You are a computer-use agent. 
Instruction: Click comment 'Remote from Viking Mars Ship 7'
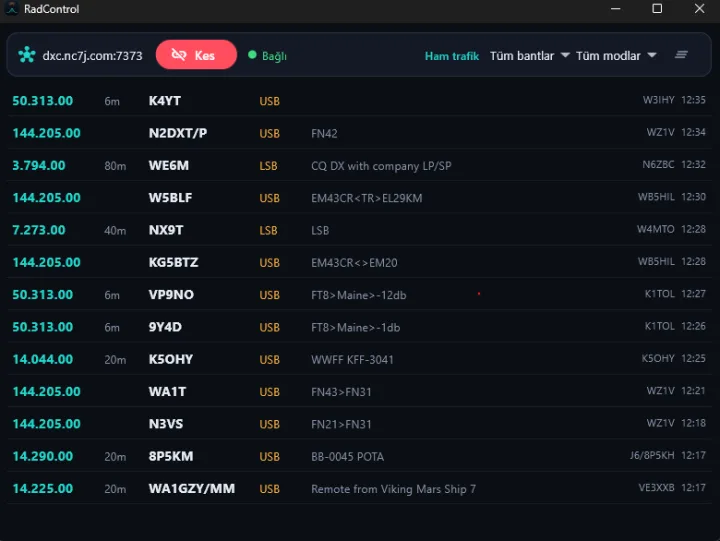pos(394,489)
